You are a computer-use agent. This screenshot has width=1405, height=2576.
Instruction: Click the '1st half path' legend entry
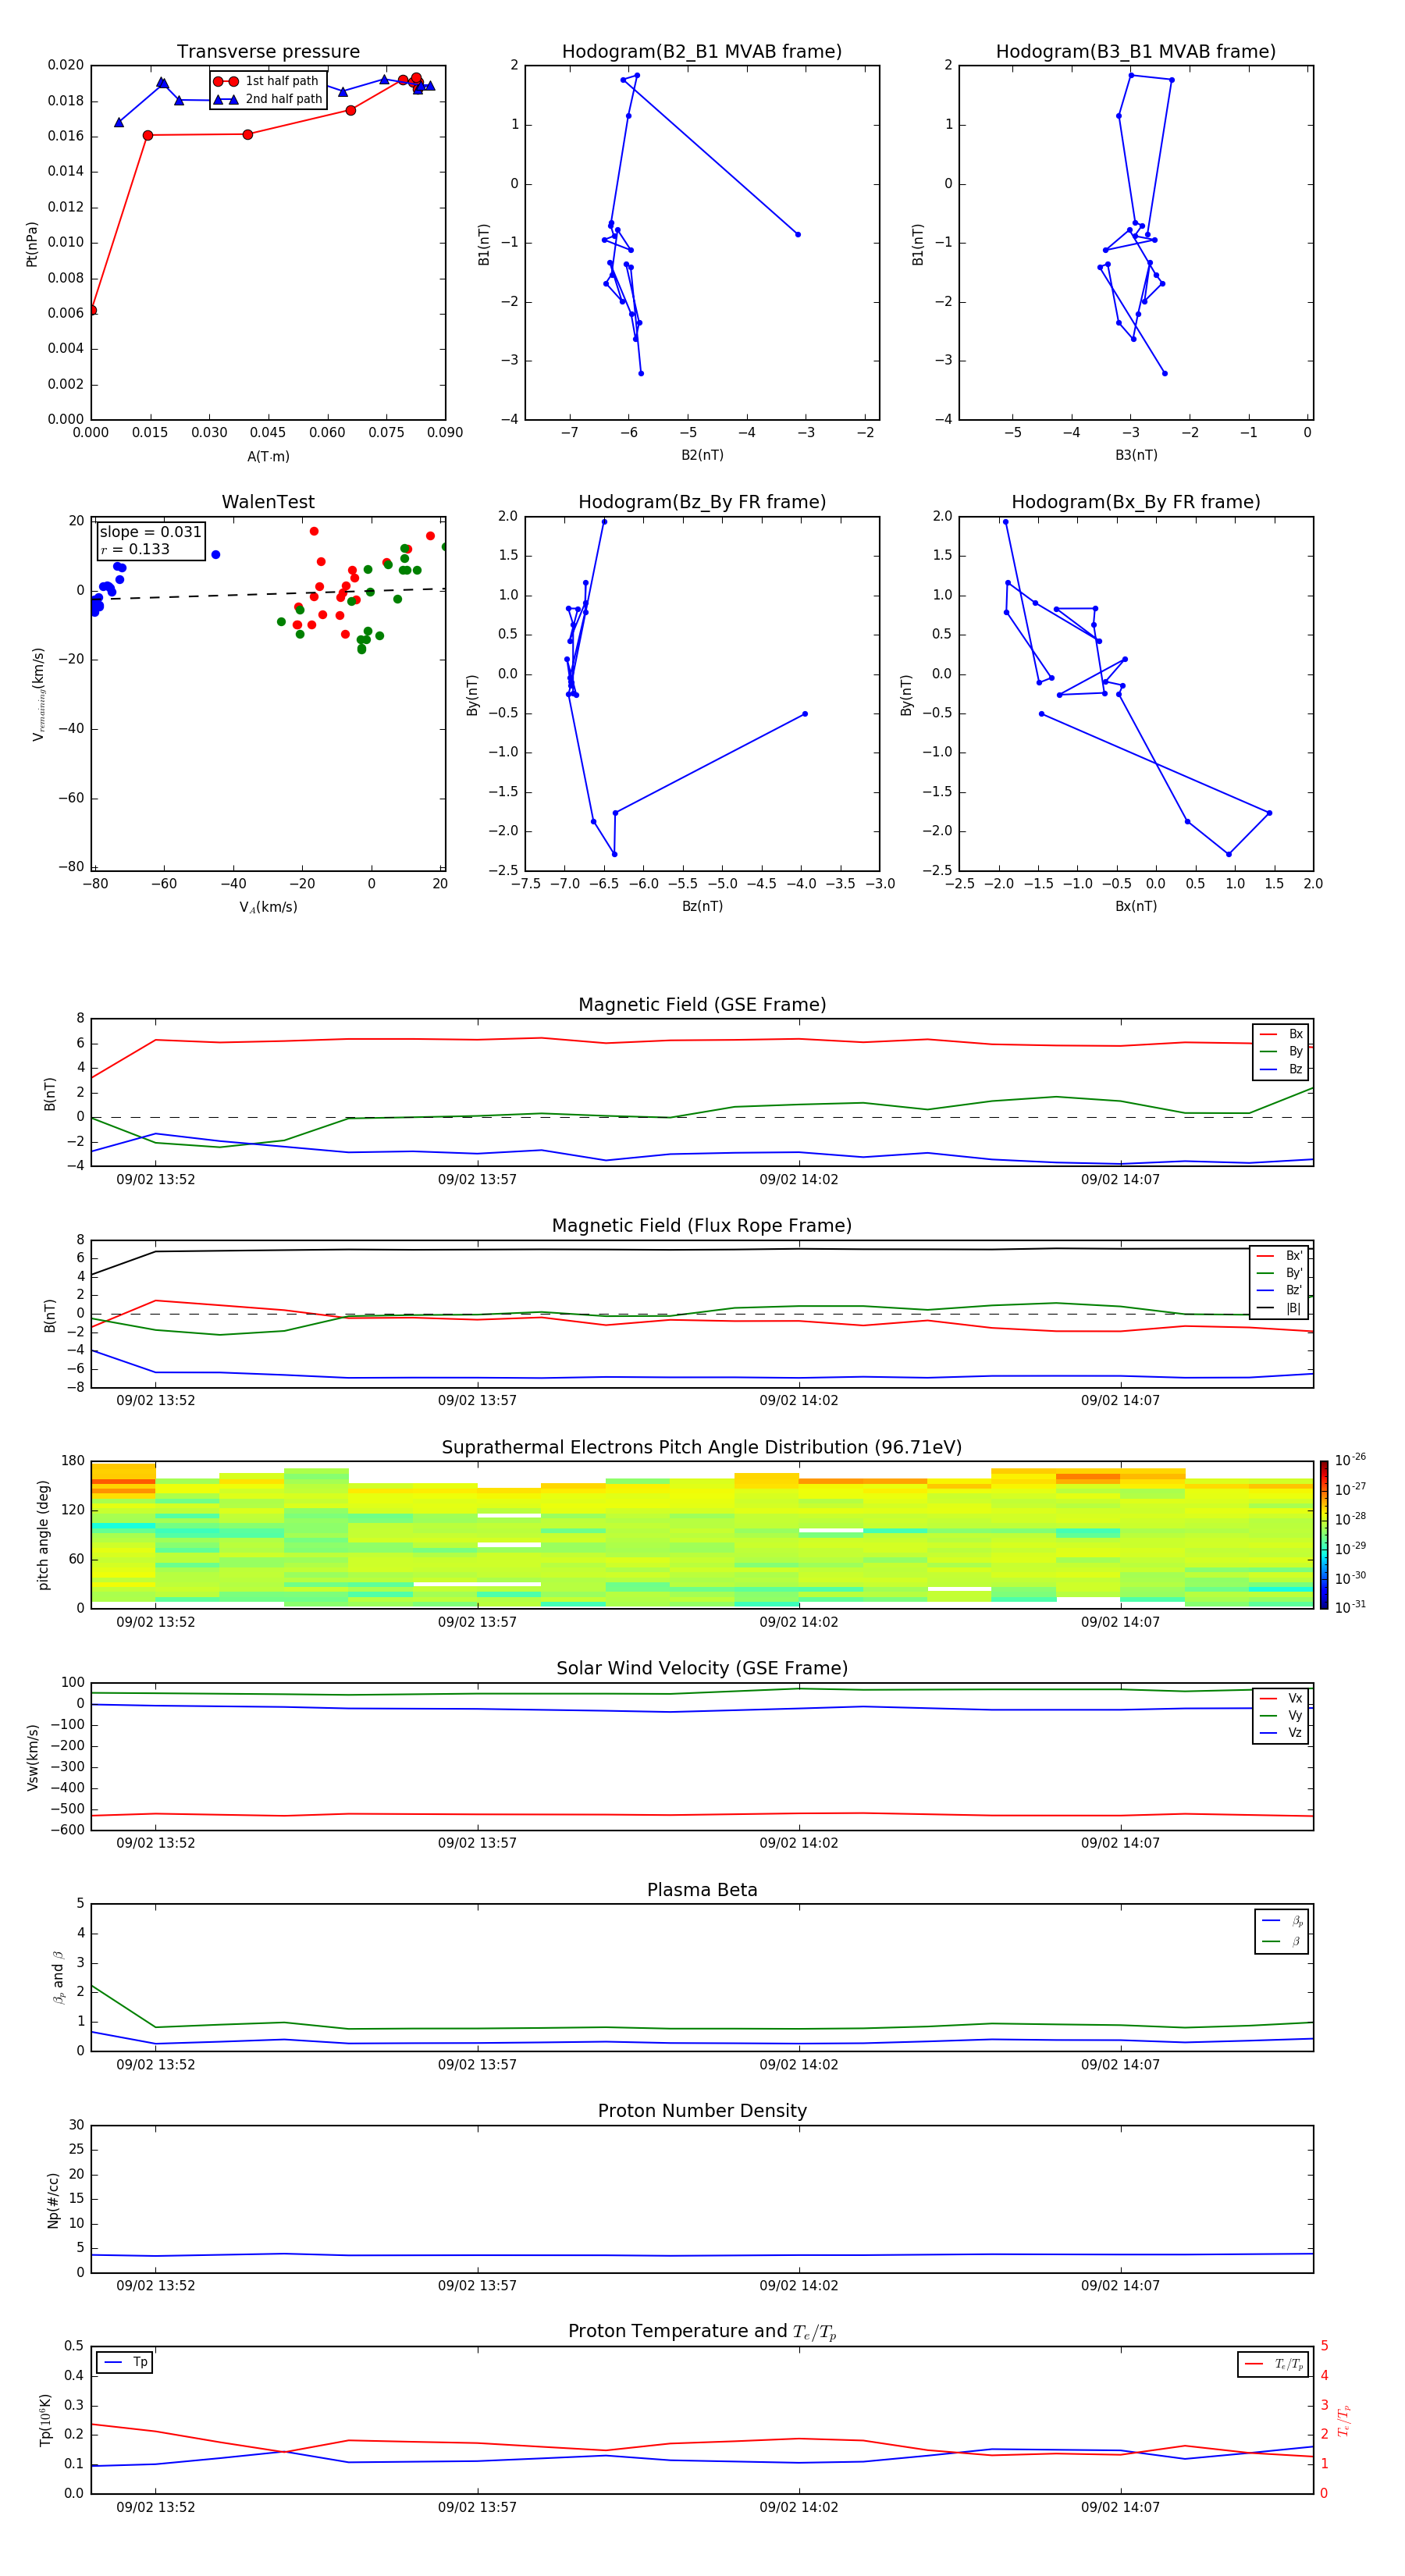(266, 81)
